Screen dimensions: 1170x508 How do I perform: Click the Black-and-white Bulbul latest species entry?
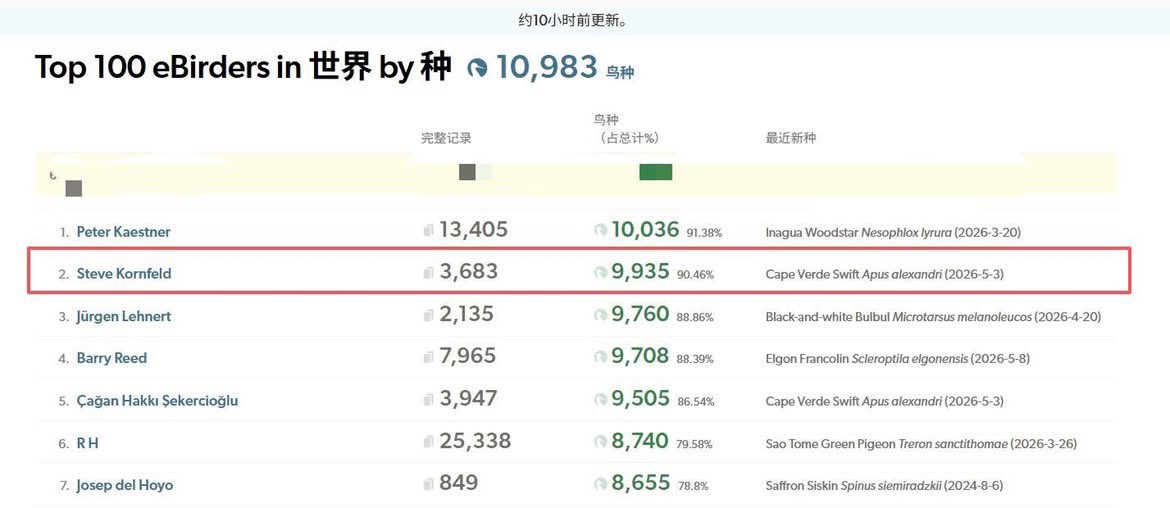tap(933, 317)
